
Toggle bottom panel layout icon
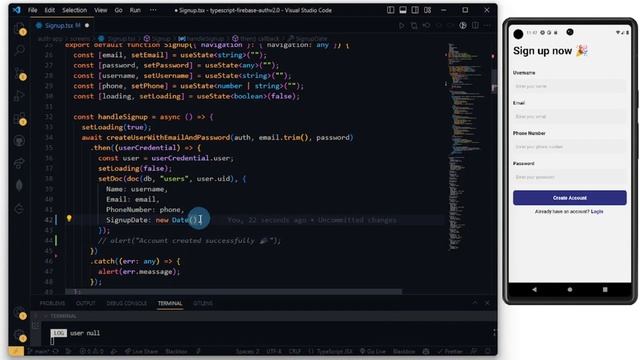tap(403, 10)
